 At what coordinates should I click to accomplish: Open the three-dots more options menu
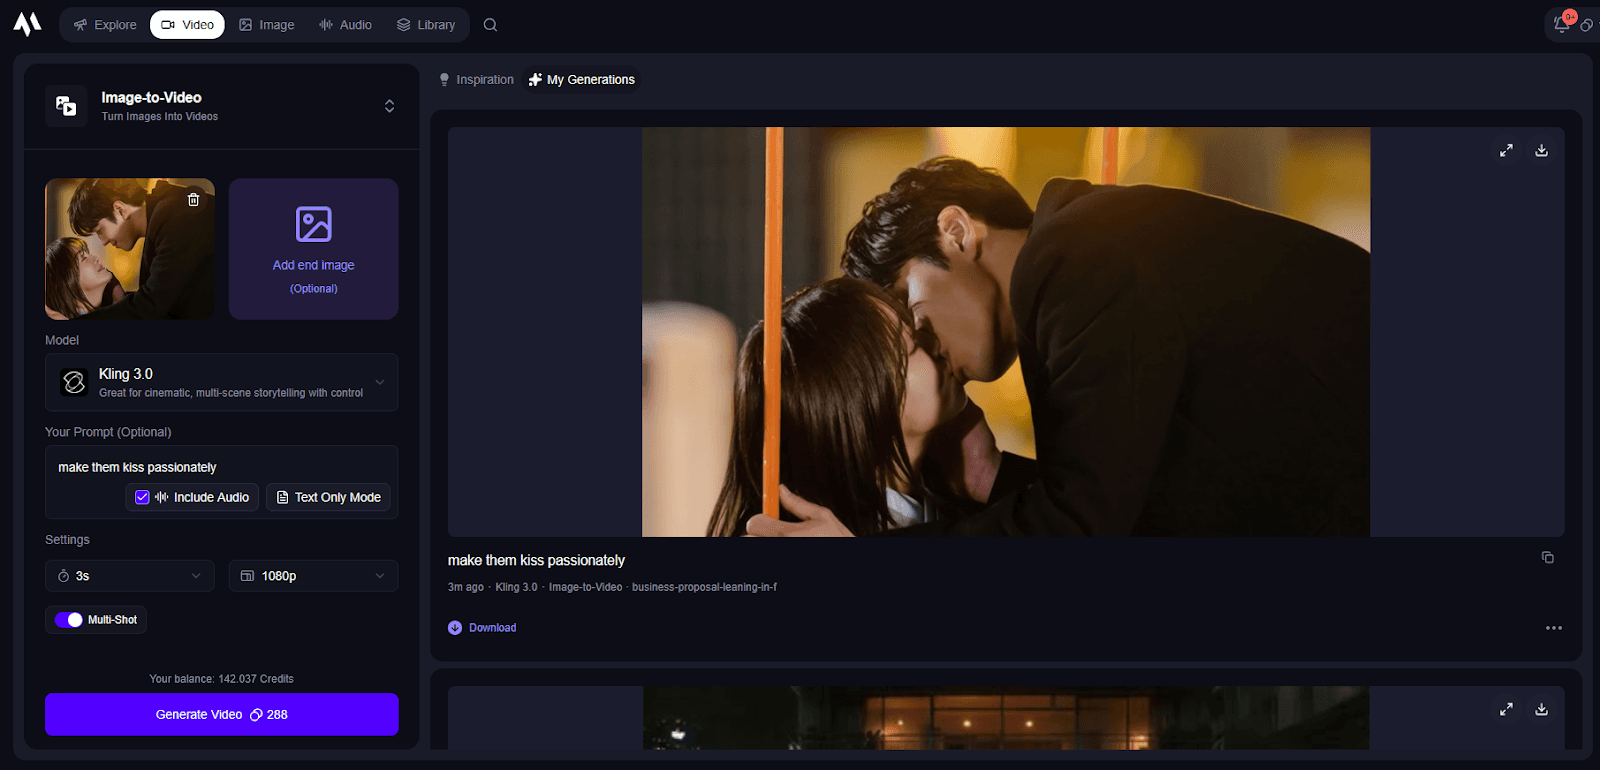click(1554, 628)
